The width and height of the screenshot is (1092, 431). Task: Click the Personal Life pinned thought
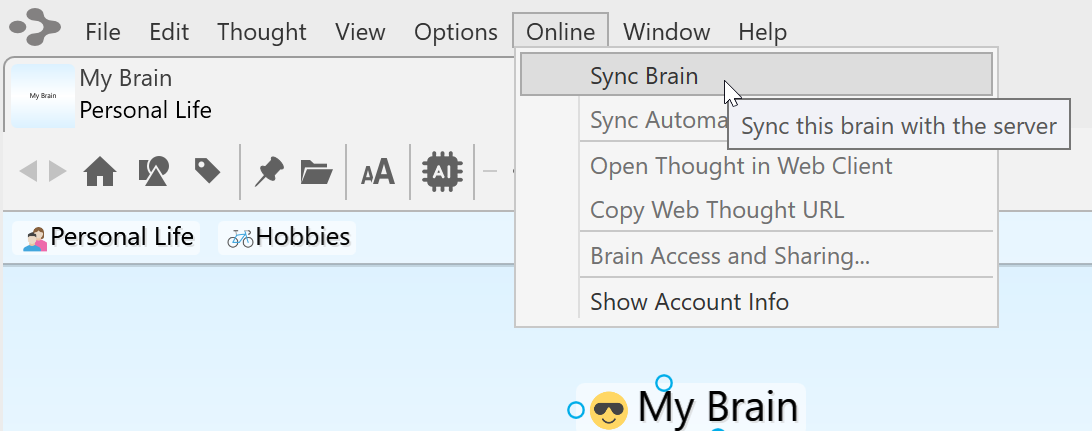(x=108, y=237)
